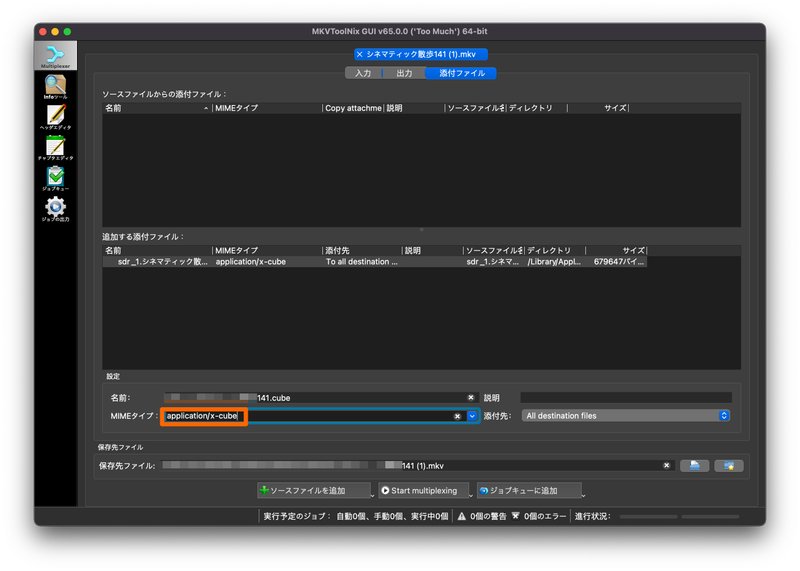
Task: Click the 0個のエラー error status icon
Action: (515, 516)
